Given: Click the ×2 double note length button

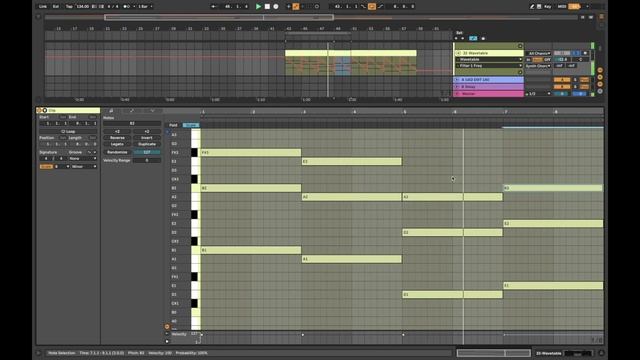Looking at the screenshot, I should [147, 131].
